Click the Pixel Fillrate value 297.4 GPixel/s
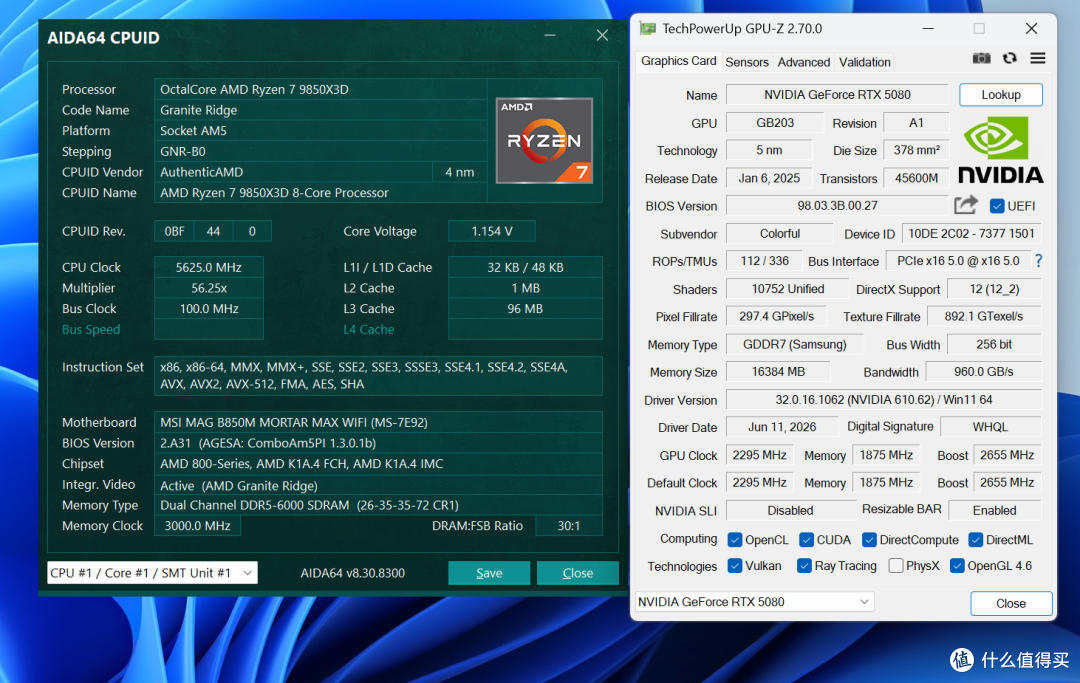The height and width of the screenshot is (683, 1080). 776,317
